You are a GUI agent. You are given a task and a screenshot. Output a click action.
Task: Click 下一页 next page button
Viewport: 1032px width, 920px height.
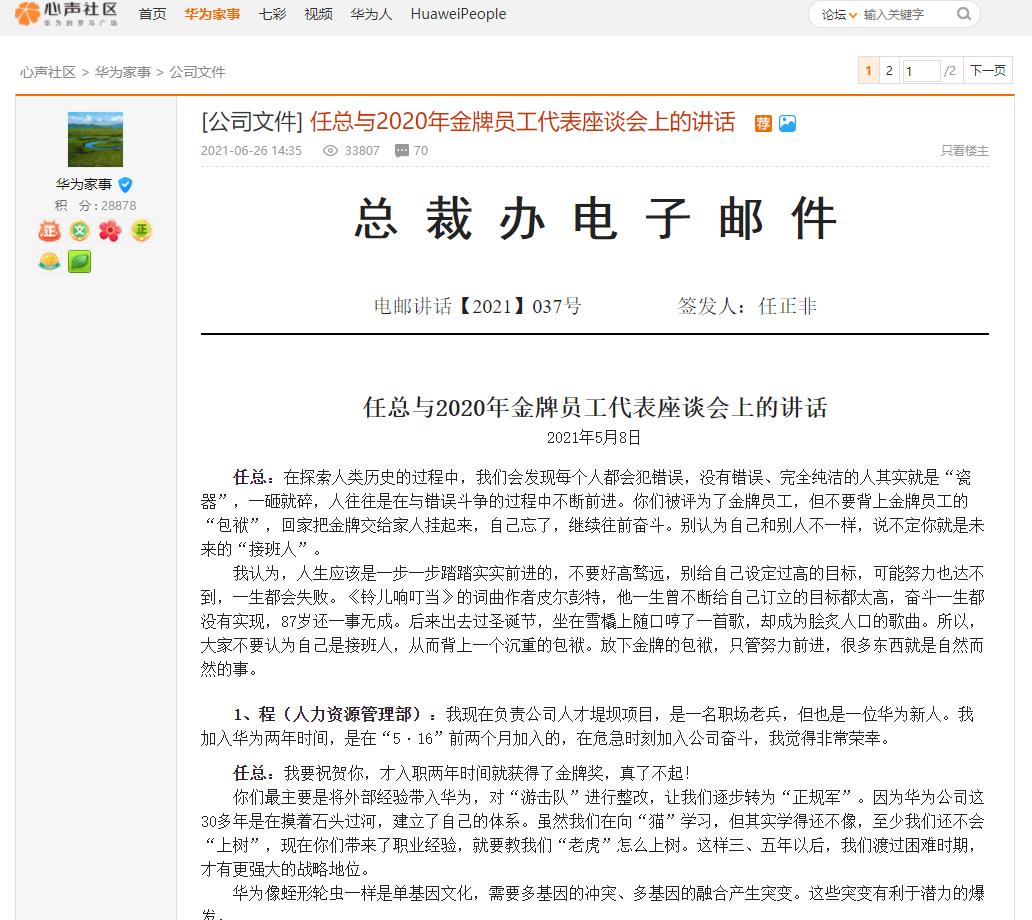tap(987, 71)
